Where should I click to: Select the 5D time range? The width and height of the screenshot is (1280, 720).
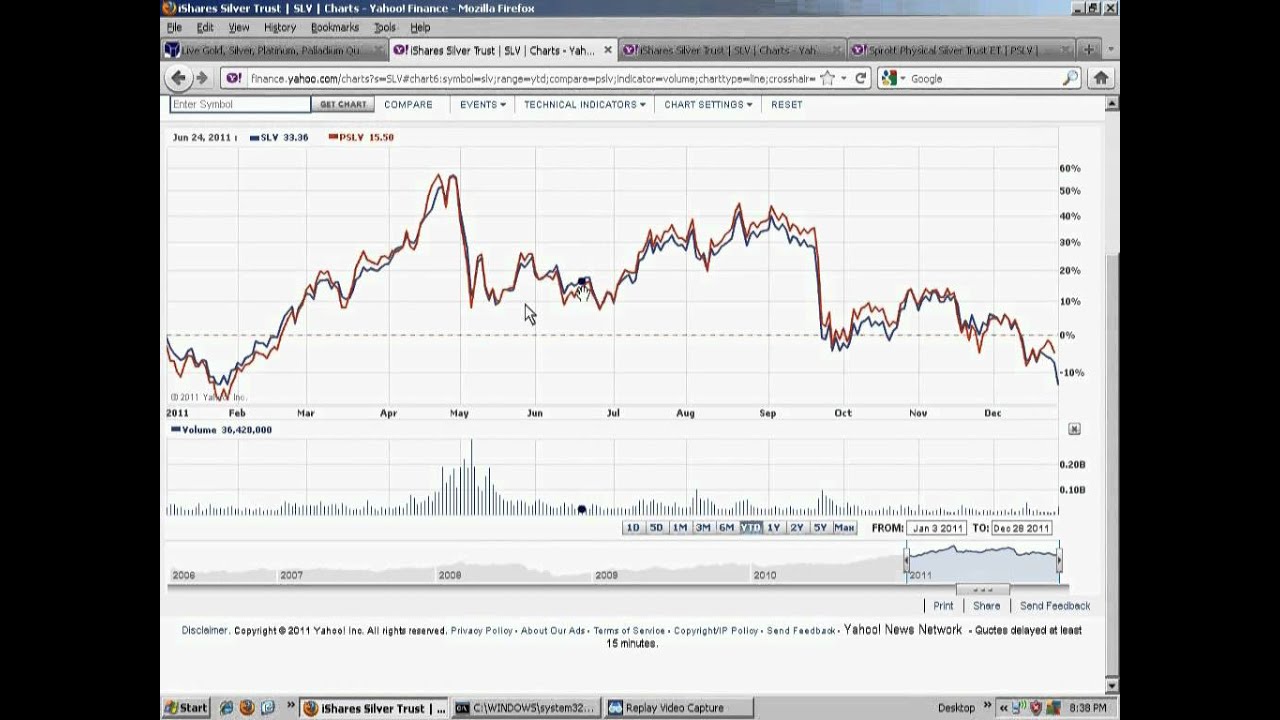pyautogui.click(x=656, y=528)
